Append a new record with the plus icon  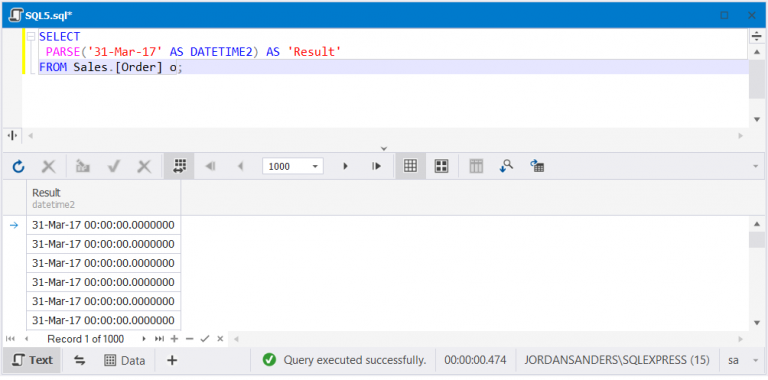point(174,338)
